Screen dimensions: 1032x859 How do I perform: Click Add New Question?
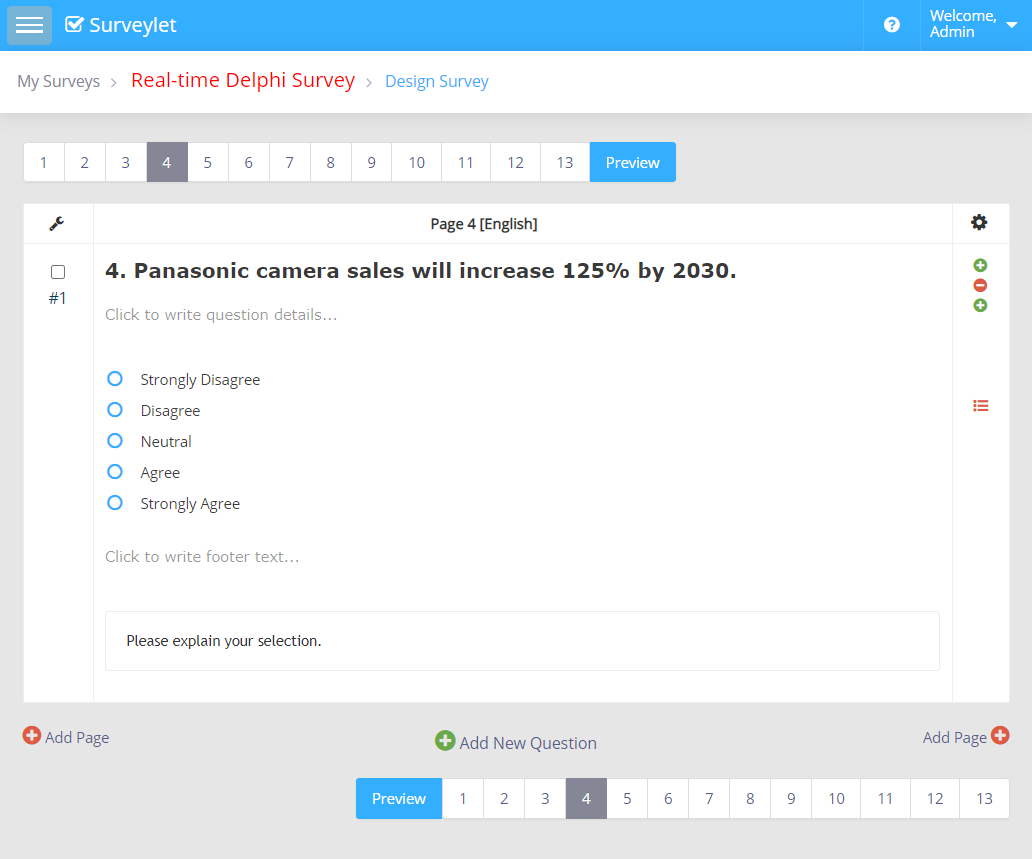(516, 742)
